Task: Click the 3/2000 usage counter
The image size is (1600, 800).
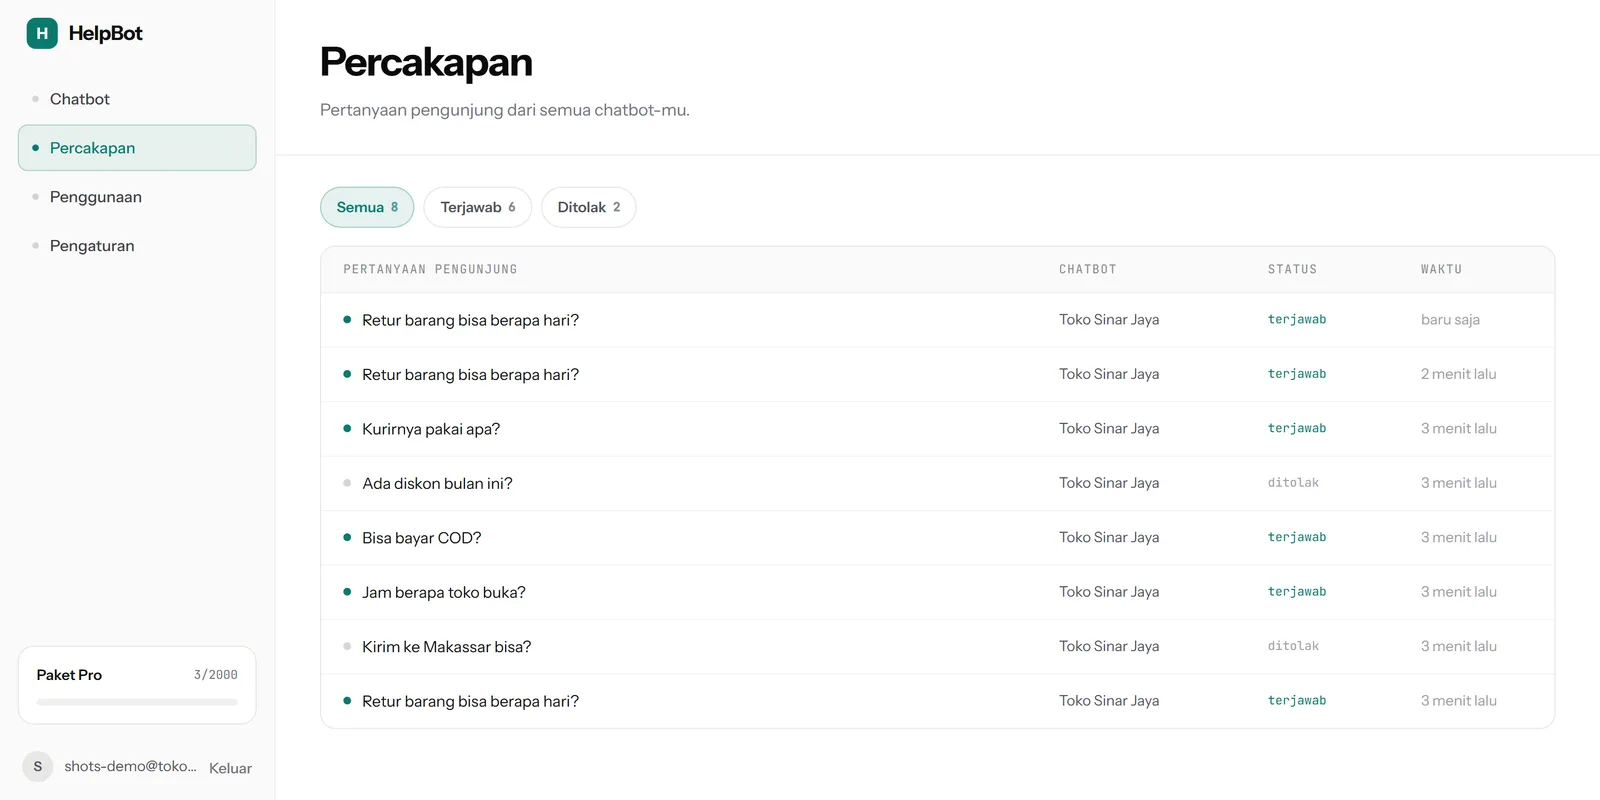Action: click(216, 675)
